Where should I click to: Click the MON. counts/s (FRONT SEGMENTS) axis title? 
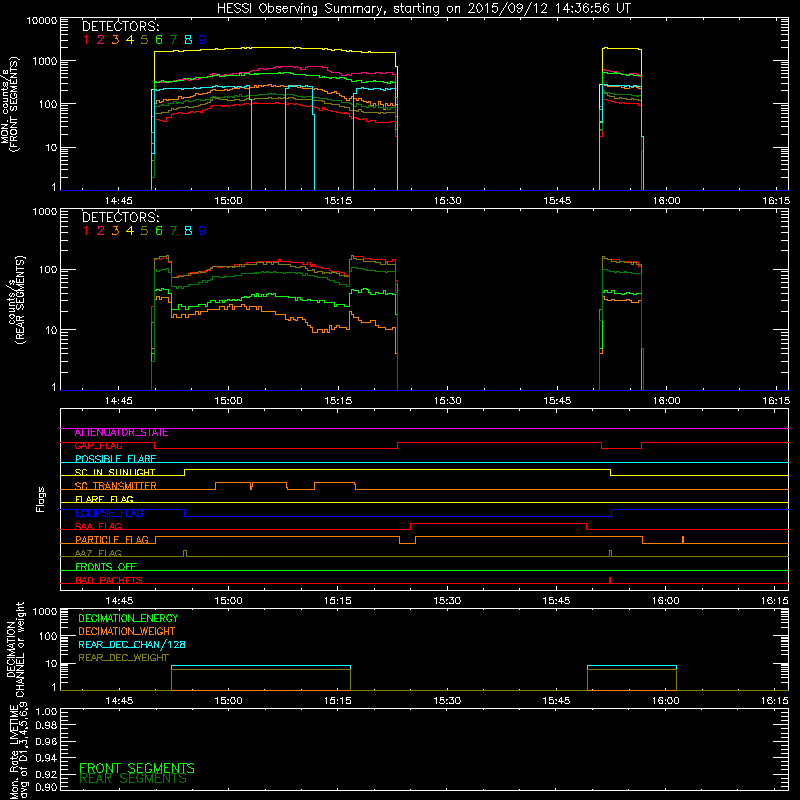coord(10,104)
